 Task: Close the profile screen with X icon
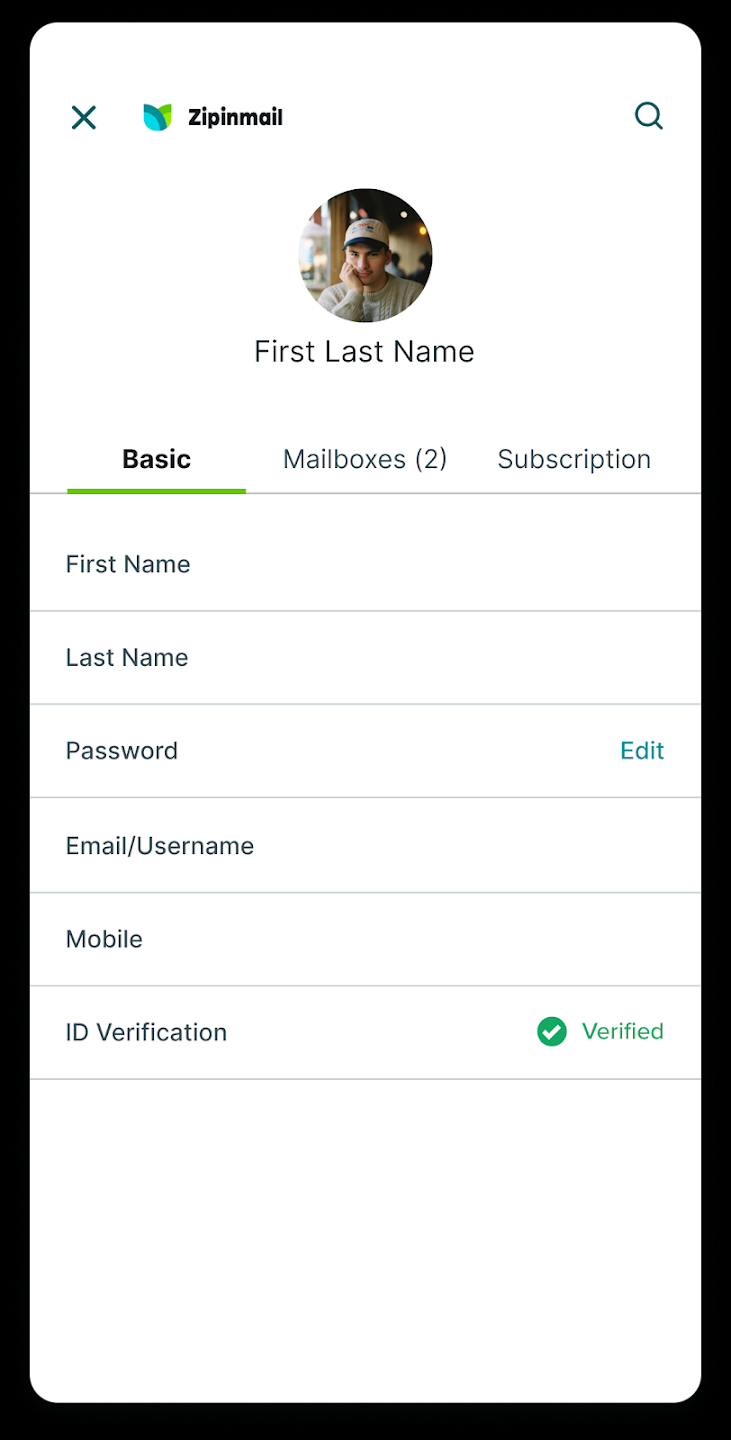[84, 118]
